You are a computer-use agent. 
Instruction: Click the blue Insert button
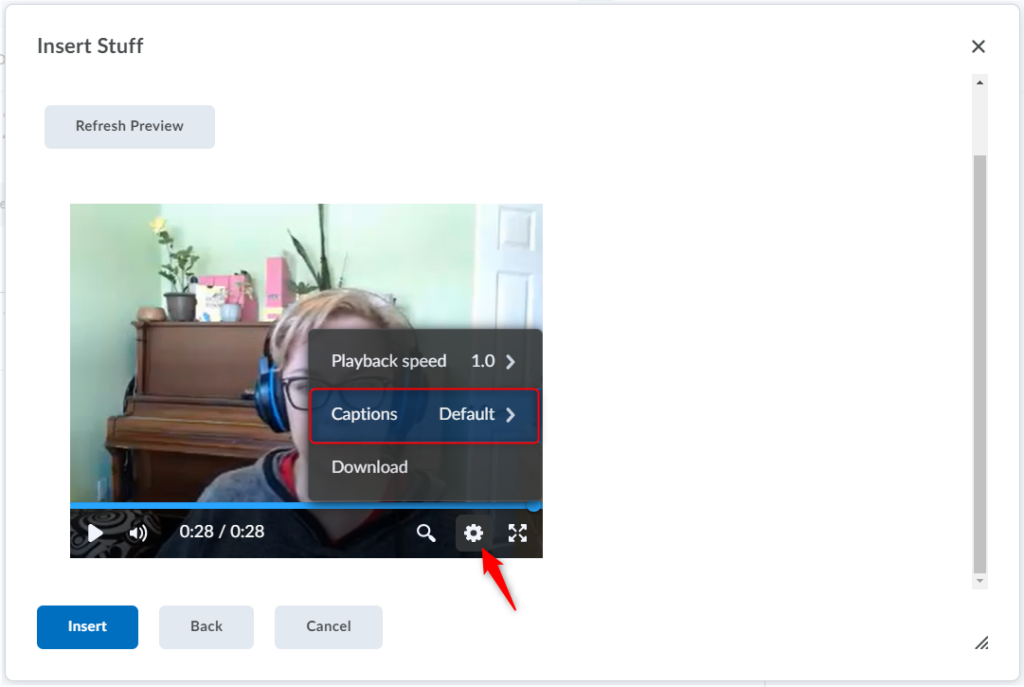[x=87, y=627]
